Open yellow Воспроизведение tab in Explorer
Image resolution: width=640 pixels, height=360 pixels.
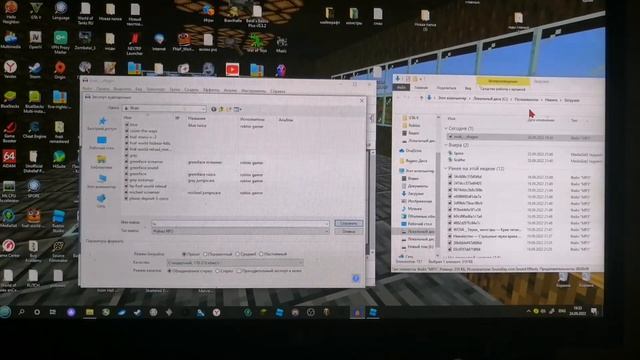click(502, 81)
